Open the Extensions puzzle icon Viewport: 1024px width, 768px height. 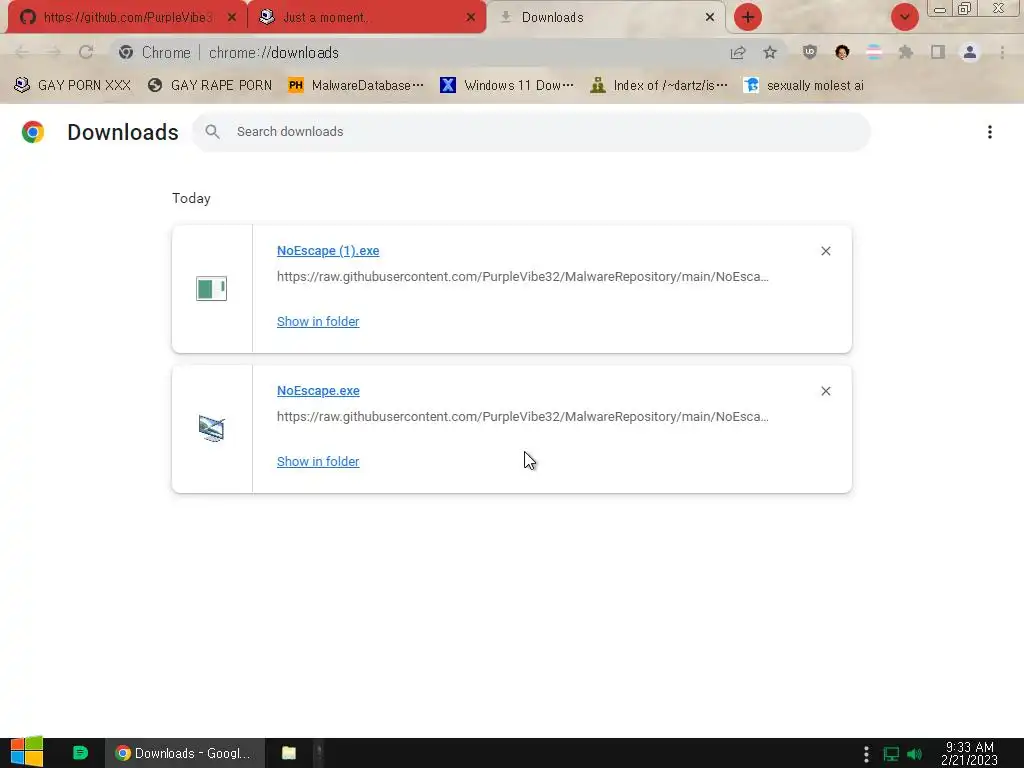point(906,52)
